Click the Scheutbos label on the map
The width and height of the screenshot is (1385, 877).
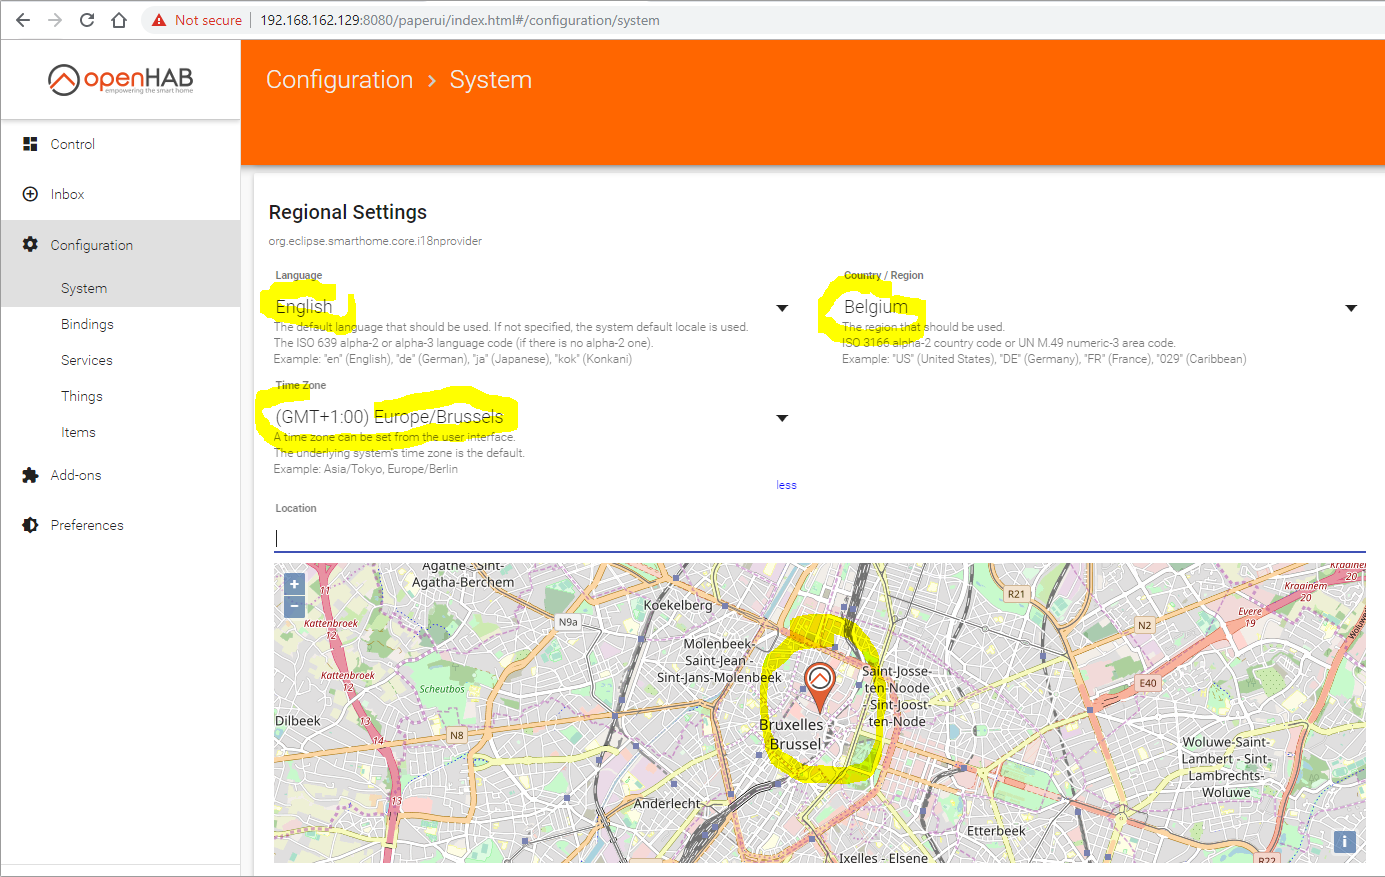tap(442, 689)
